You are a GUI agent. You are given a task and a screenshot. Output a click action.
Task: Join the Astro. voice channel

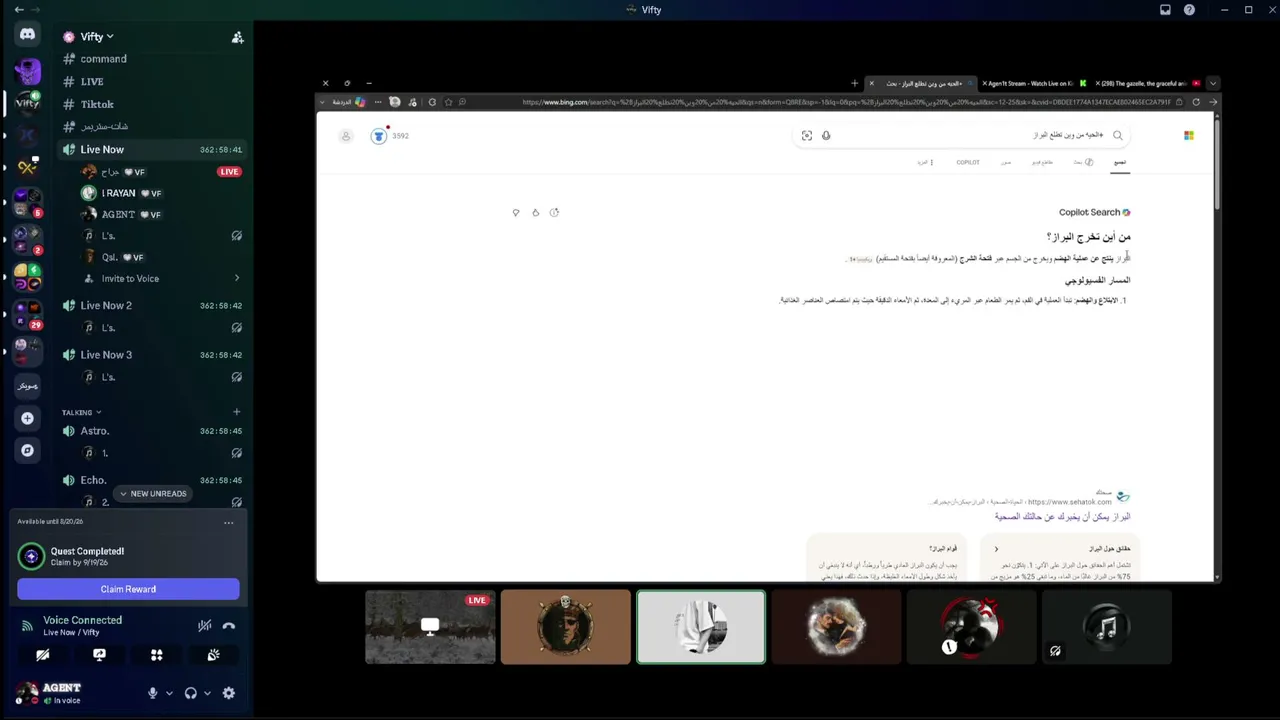[150, 431]
